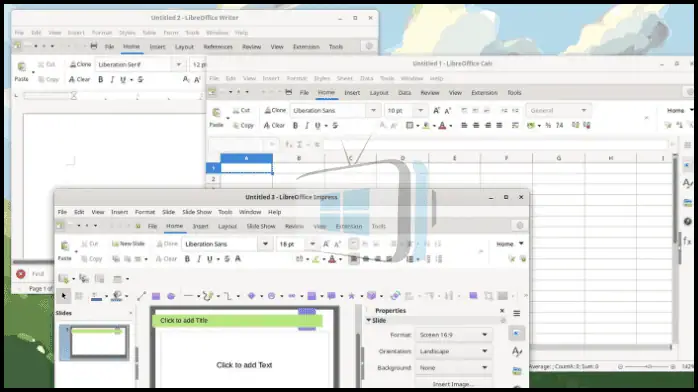
Task: Open Functions deck in Calc sidebar
Action: click(687, 241)
